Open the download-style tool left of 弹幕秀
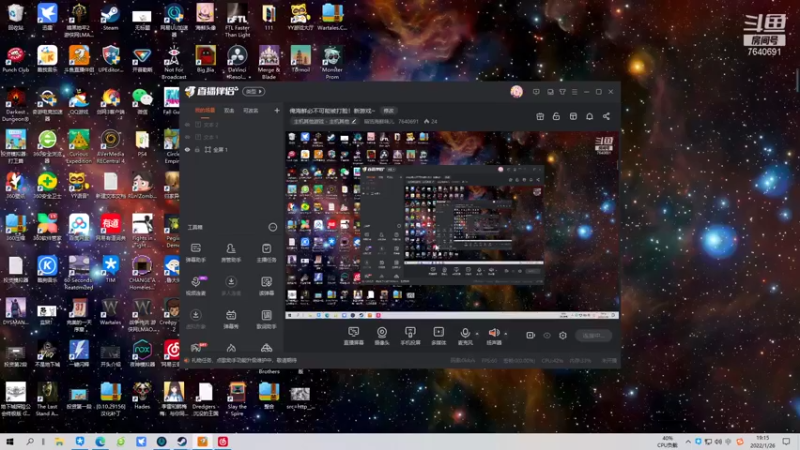 (195, 319)
